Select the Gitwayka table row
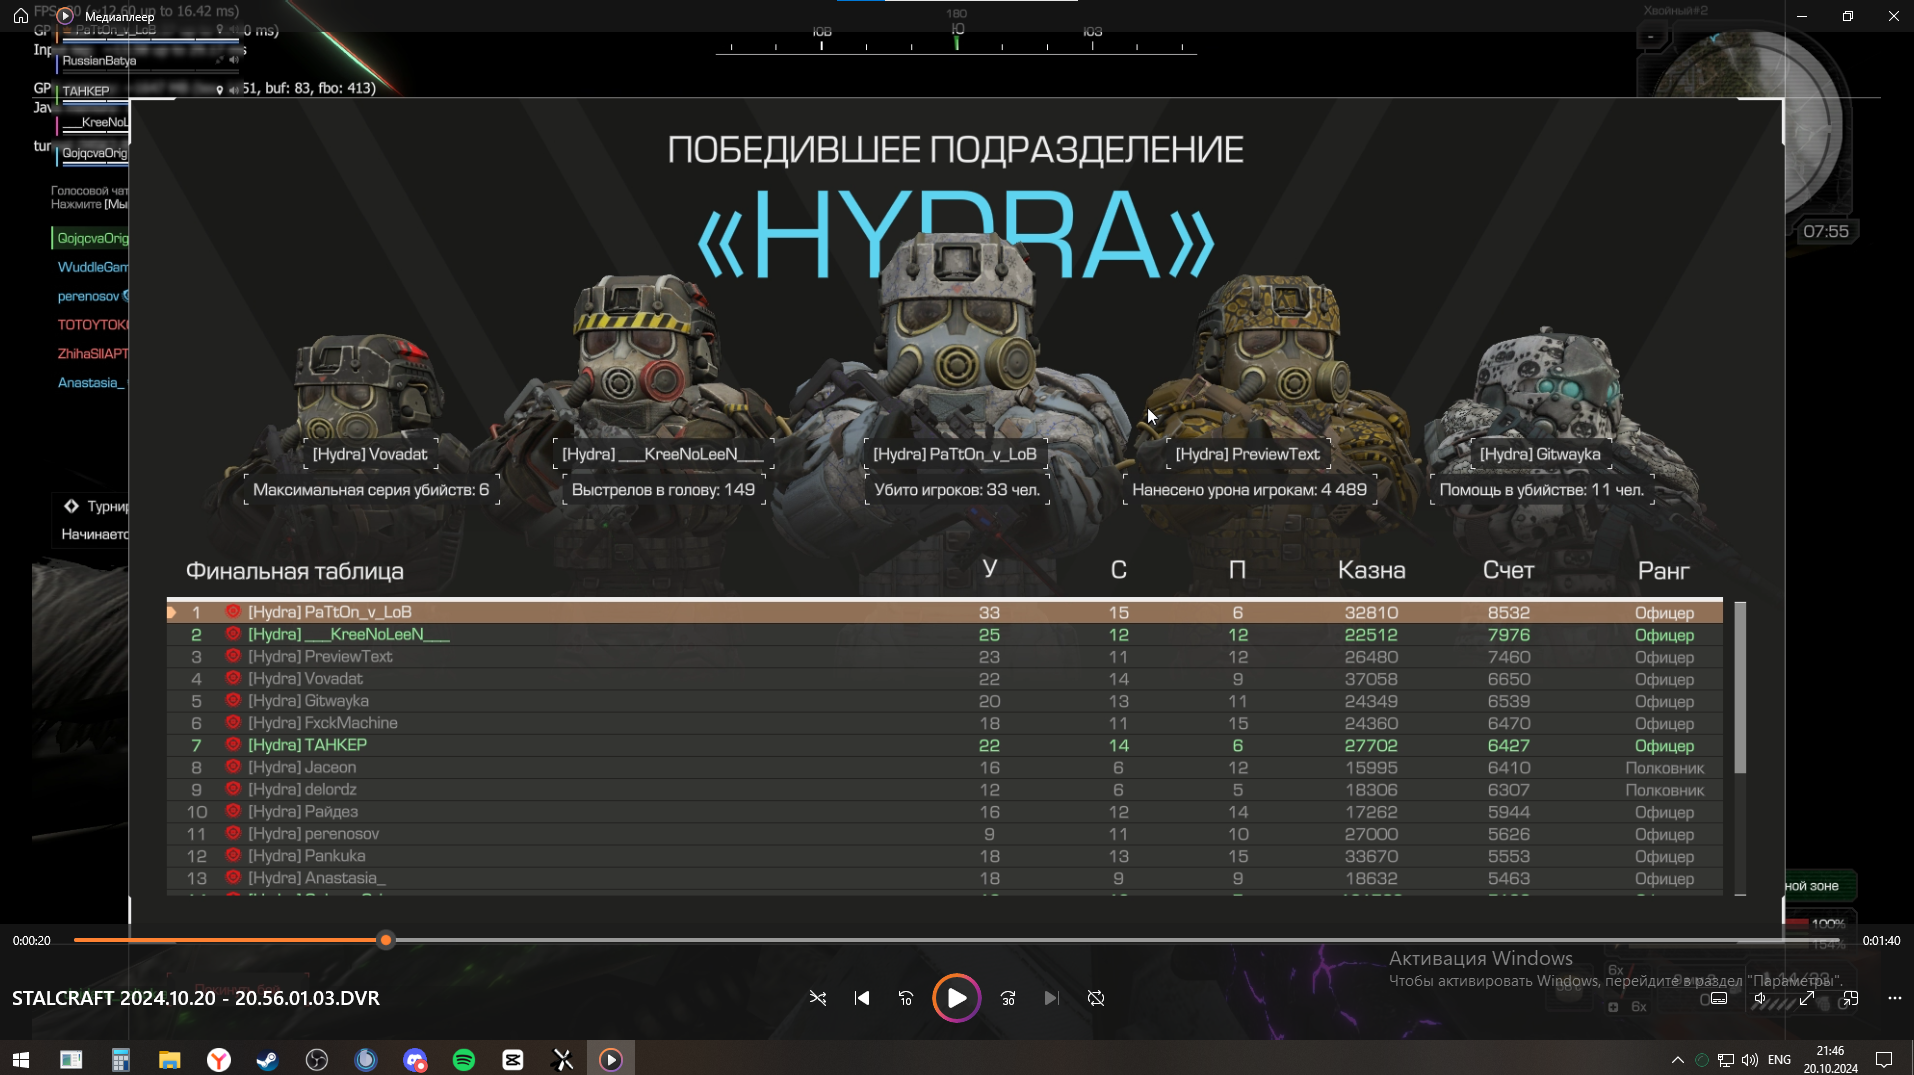Screen dimensions: 1914x1075 click(945, 701)
